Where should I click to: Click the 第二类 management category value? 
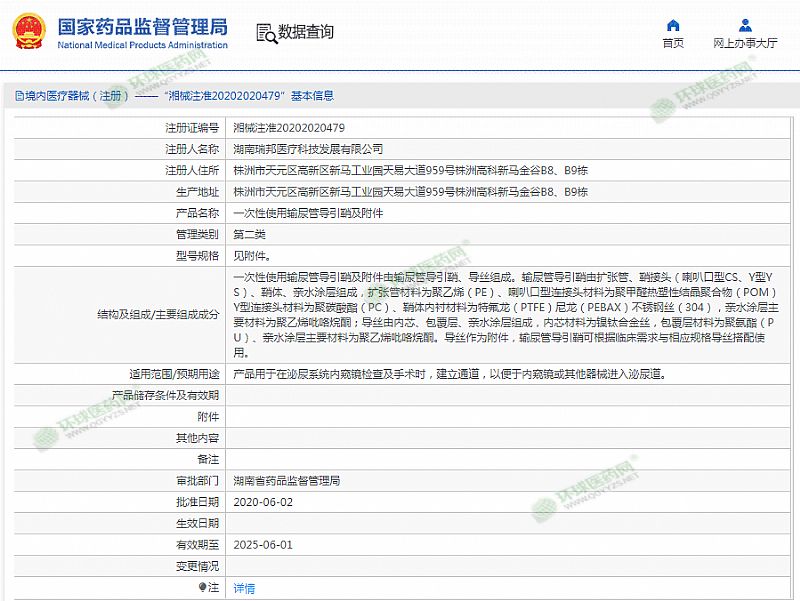click(x=249, y=234)
